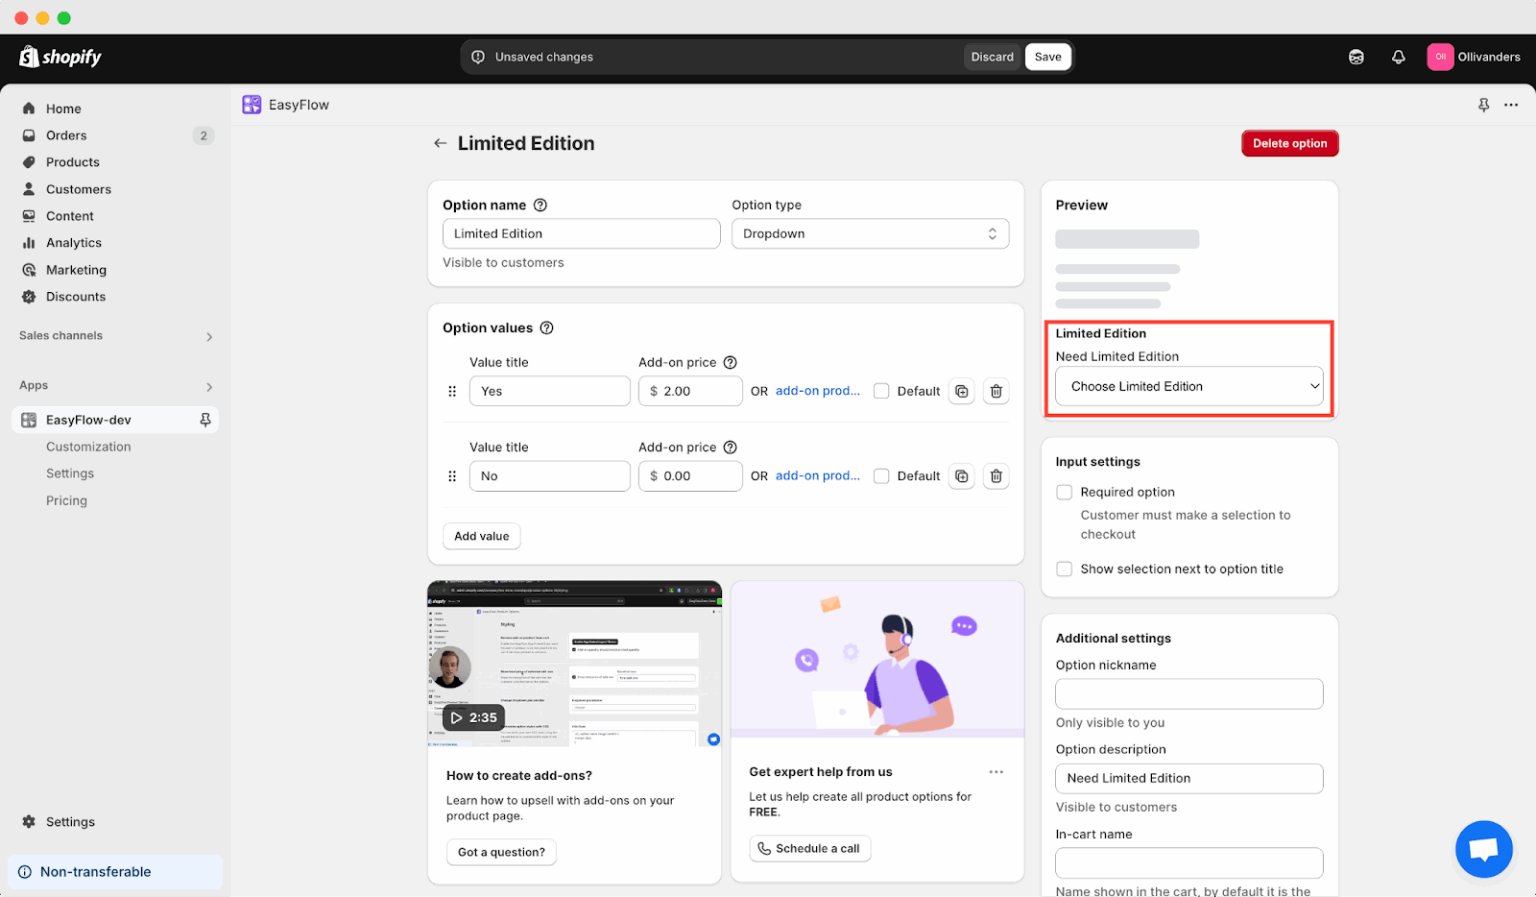Click drag handle beside the Yes value
The image size is (1536, 897).
(452, 391)
